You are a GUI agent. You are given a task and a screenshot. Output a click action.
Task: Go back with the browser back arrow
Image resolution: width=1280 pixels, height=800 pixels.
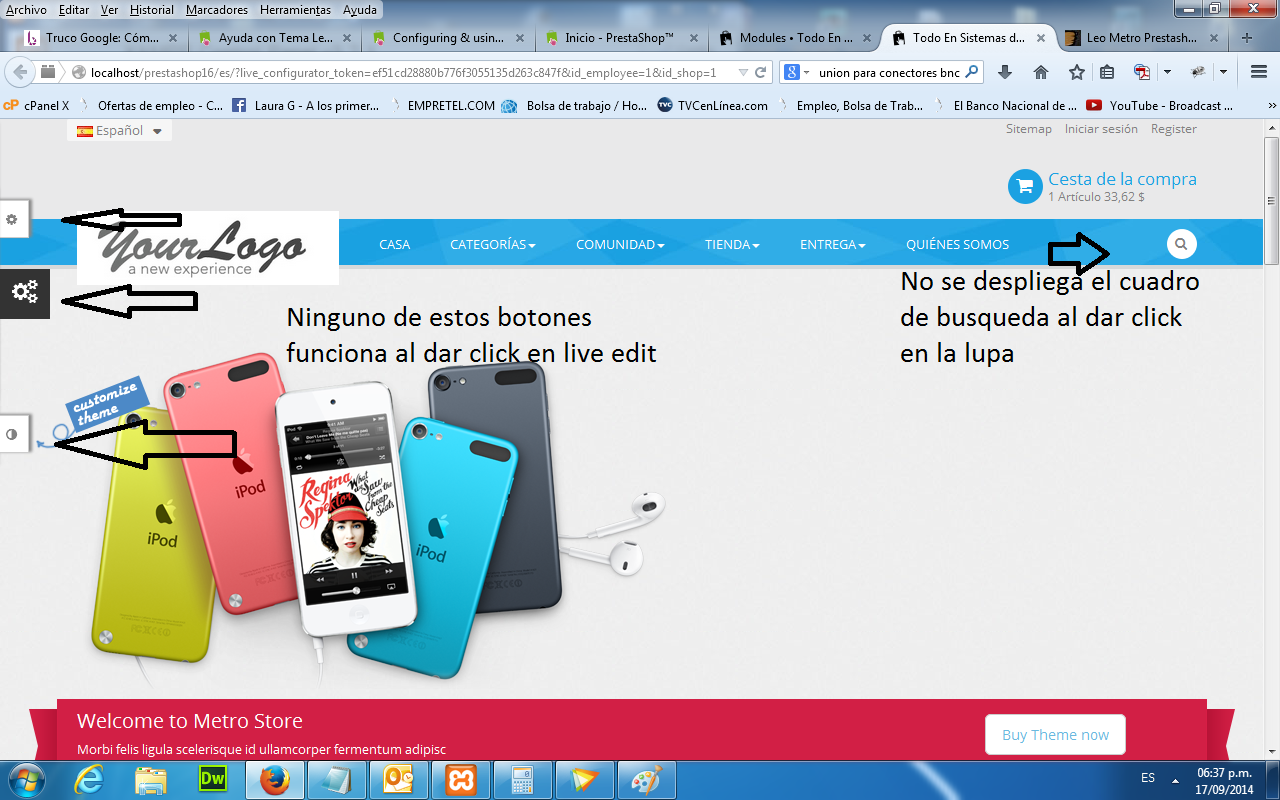point(20,72)
